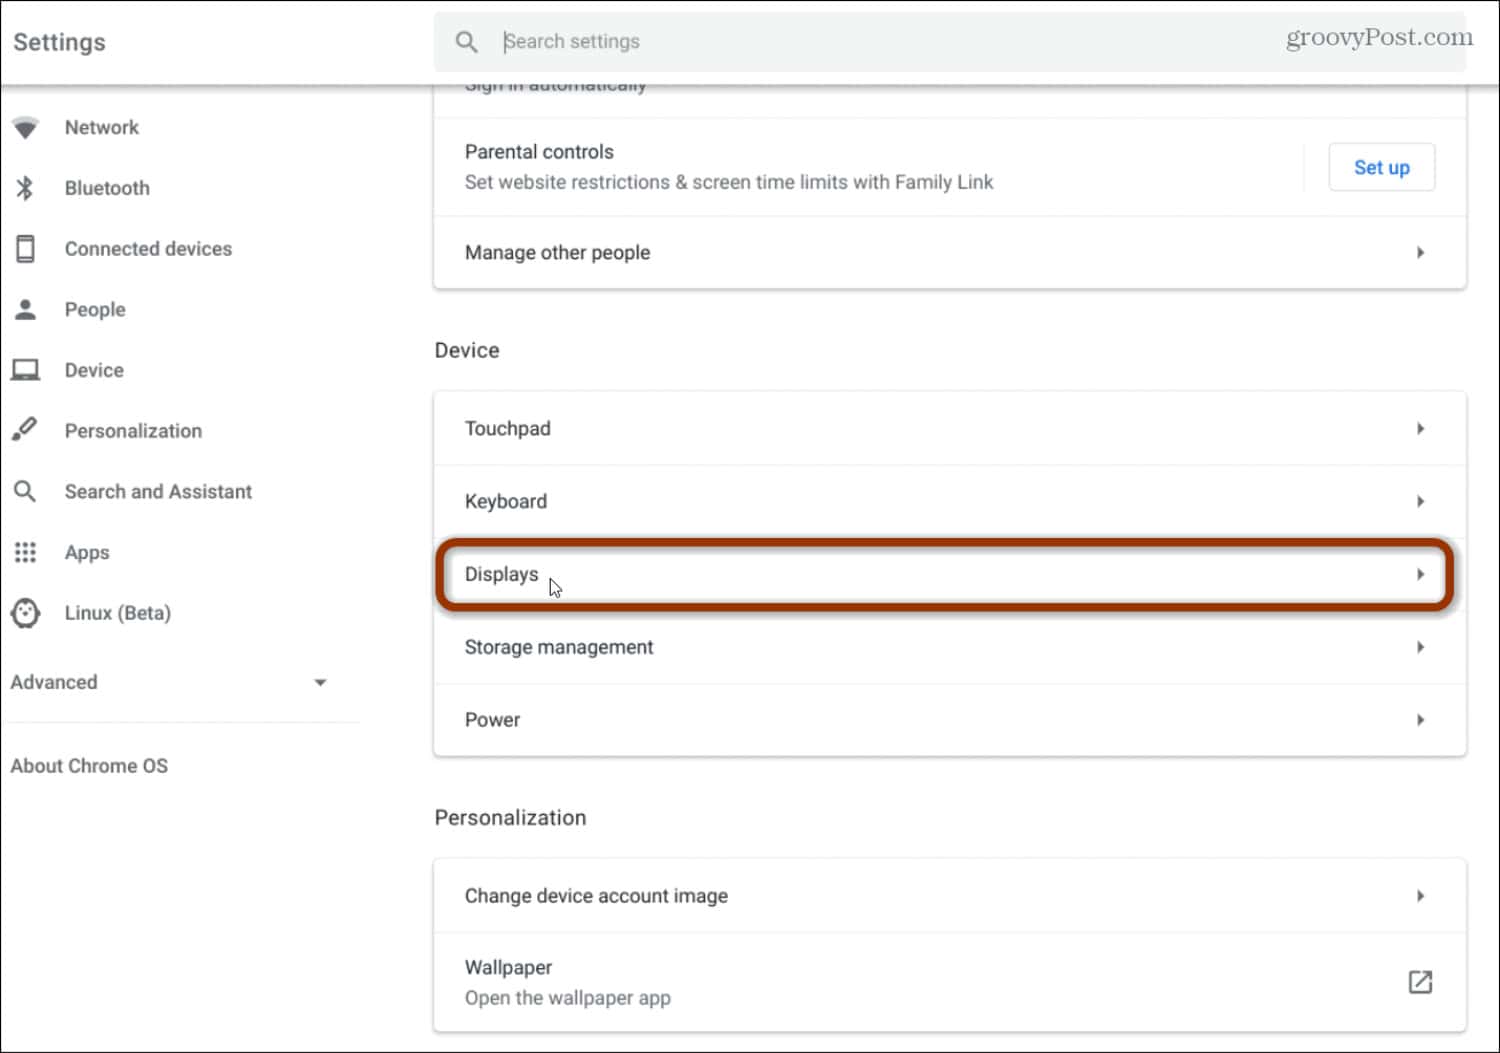Click the Touchpad row label
Image resolution: width=1500 pixels, height=1053 pixels.
[x=507, y=428]
